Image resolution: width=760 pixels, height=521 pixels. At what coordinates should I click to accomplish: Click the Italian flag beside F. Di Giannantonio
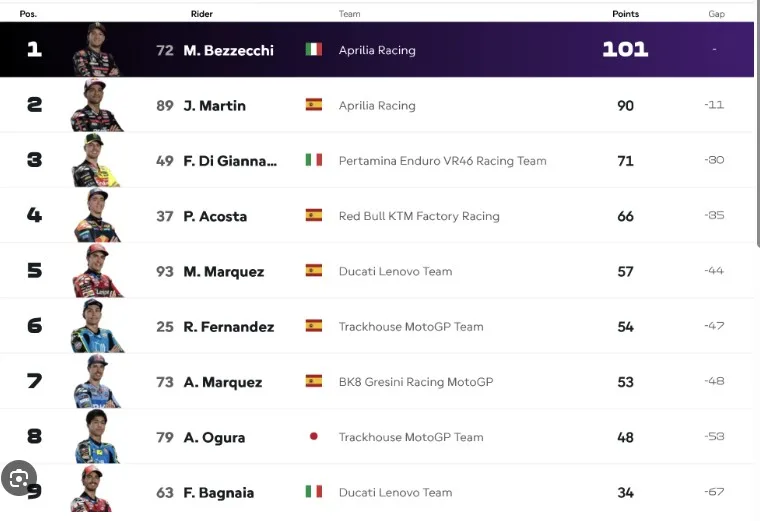314,160
